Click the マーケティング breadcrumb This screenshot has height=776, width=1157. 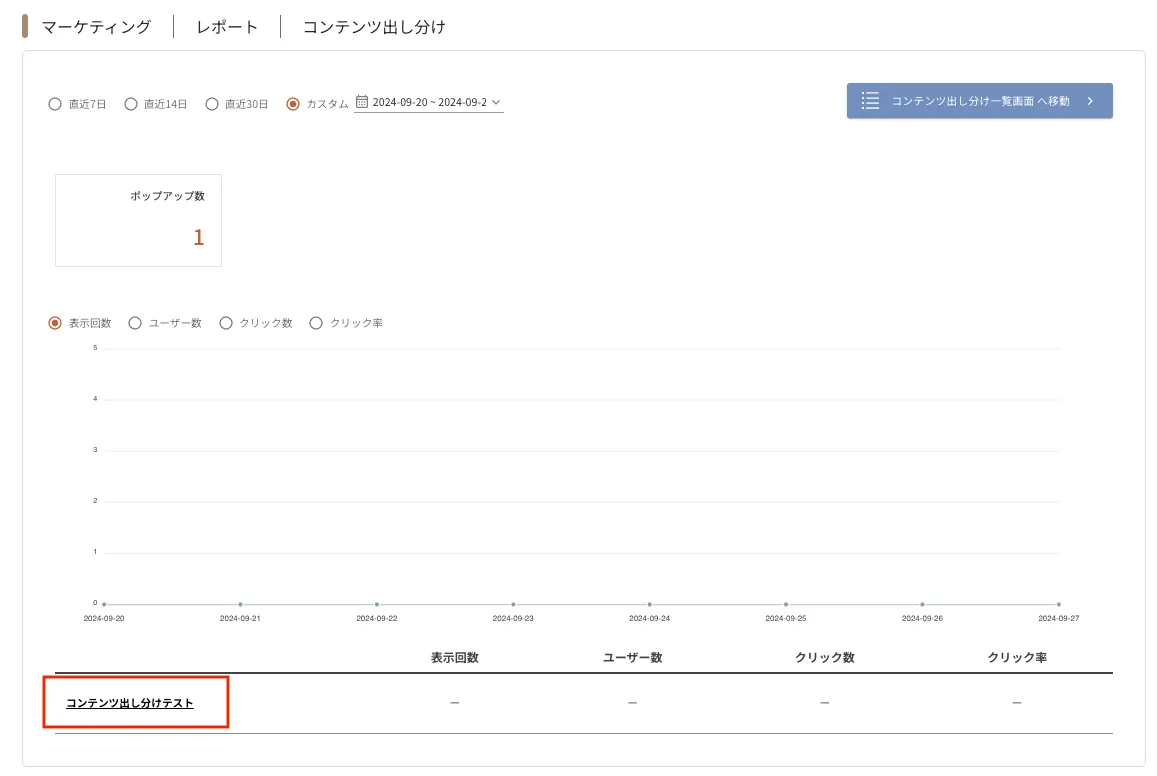96,27
